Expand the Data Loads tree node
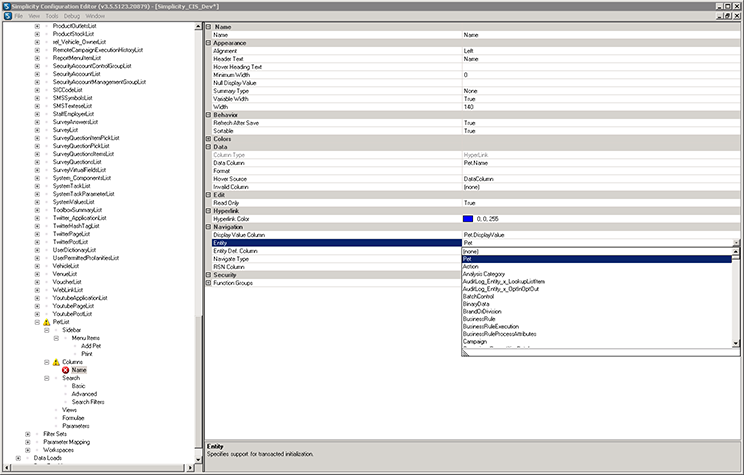 click(18, 458)
